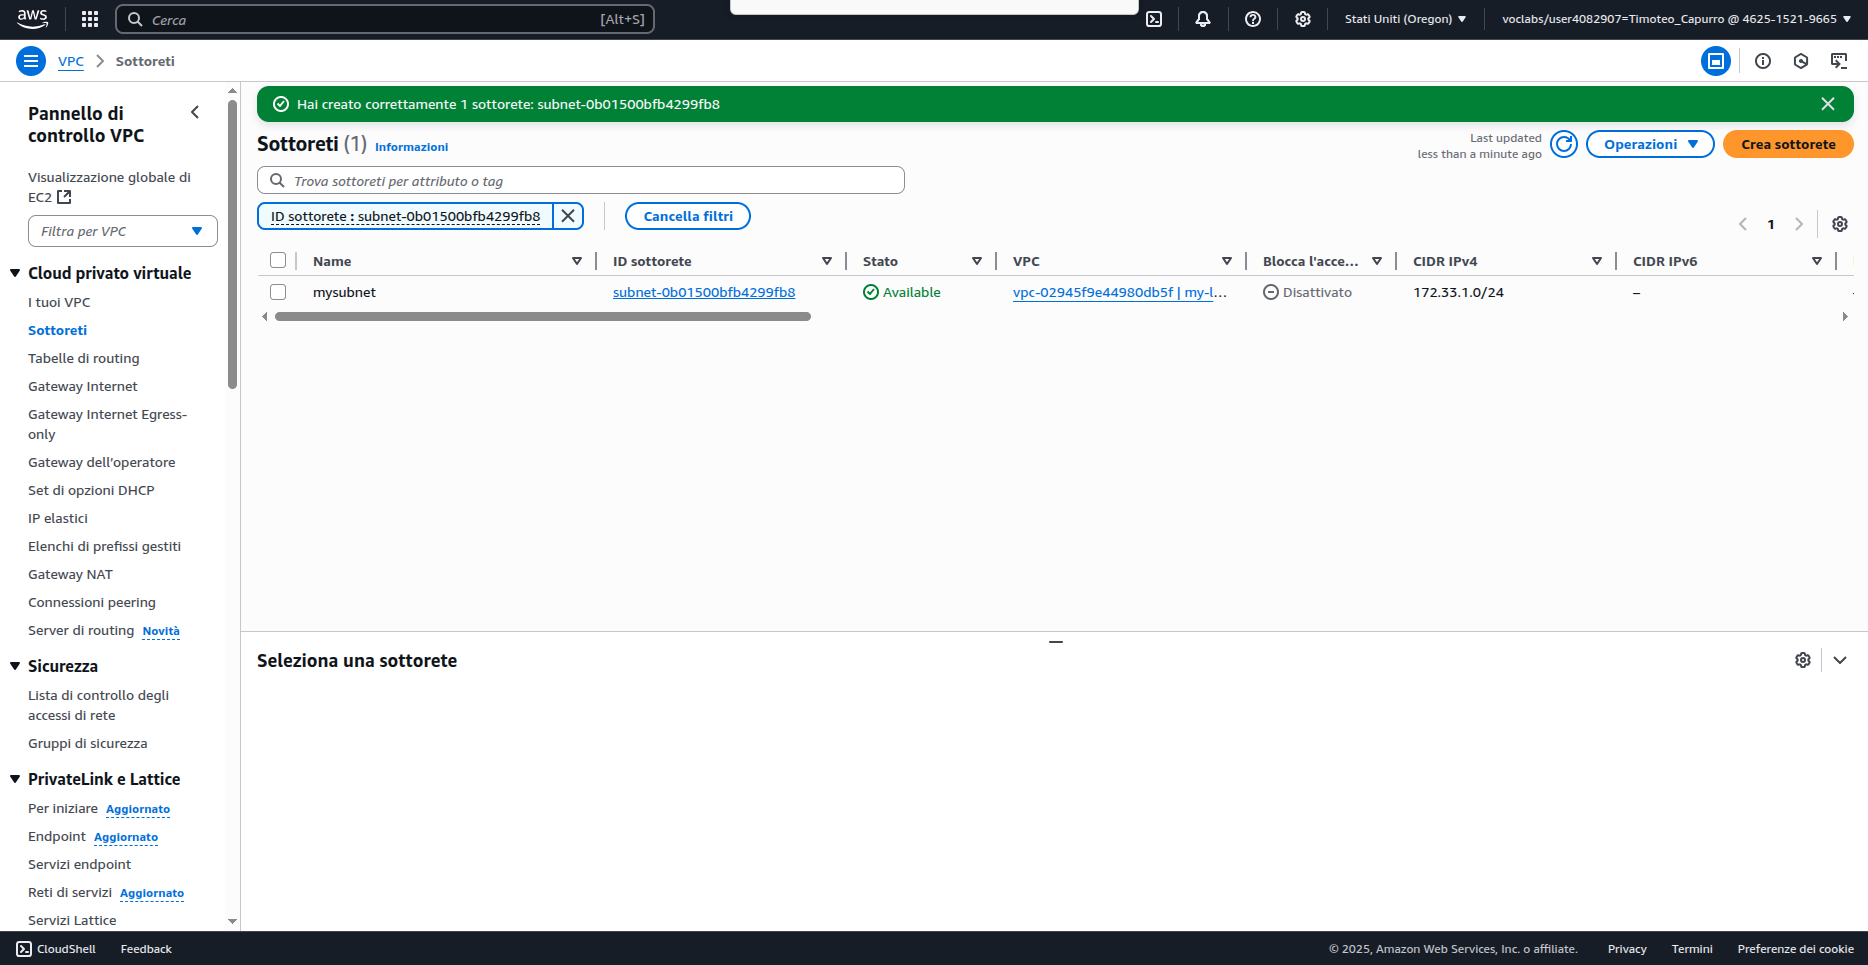This screenshot has height=965, width=1868.
Task: Open Gruppi di sicurezza
Action: [x=88, y=743]
